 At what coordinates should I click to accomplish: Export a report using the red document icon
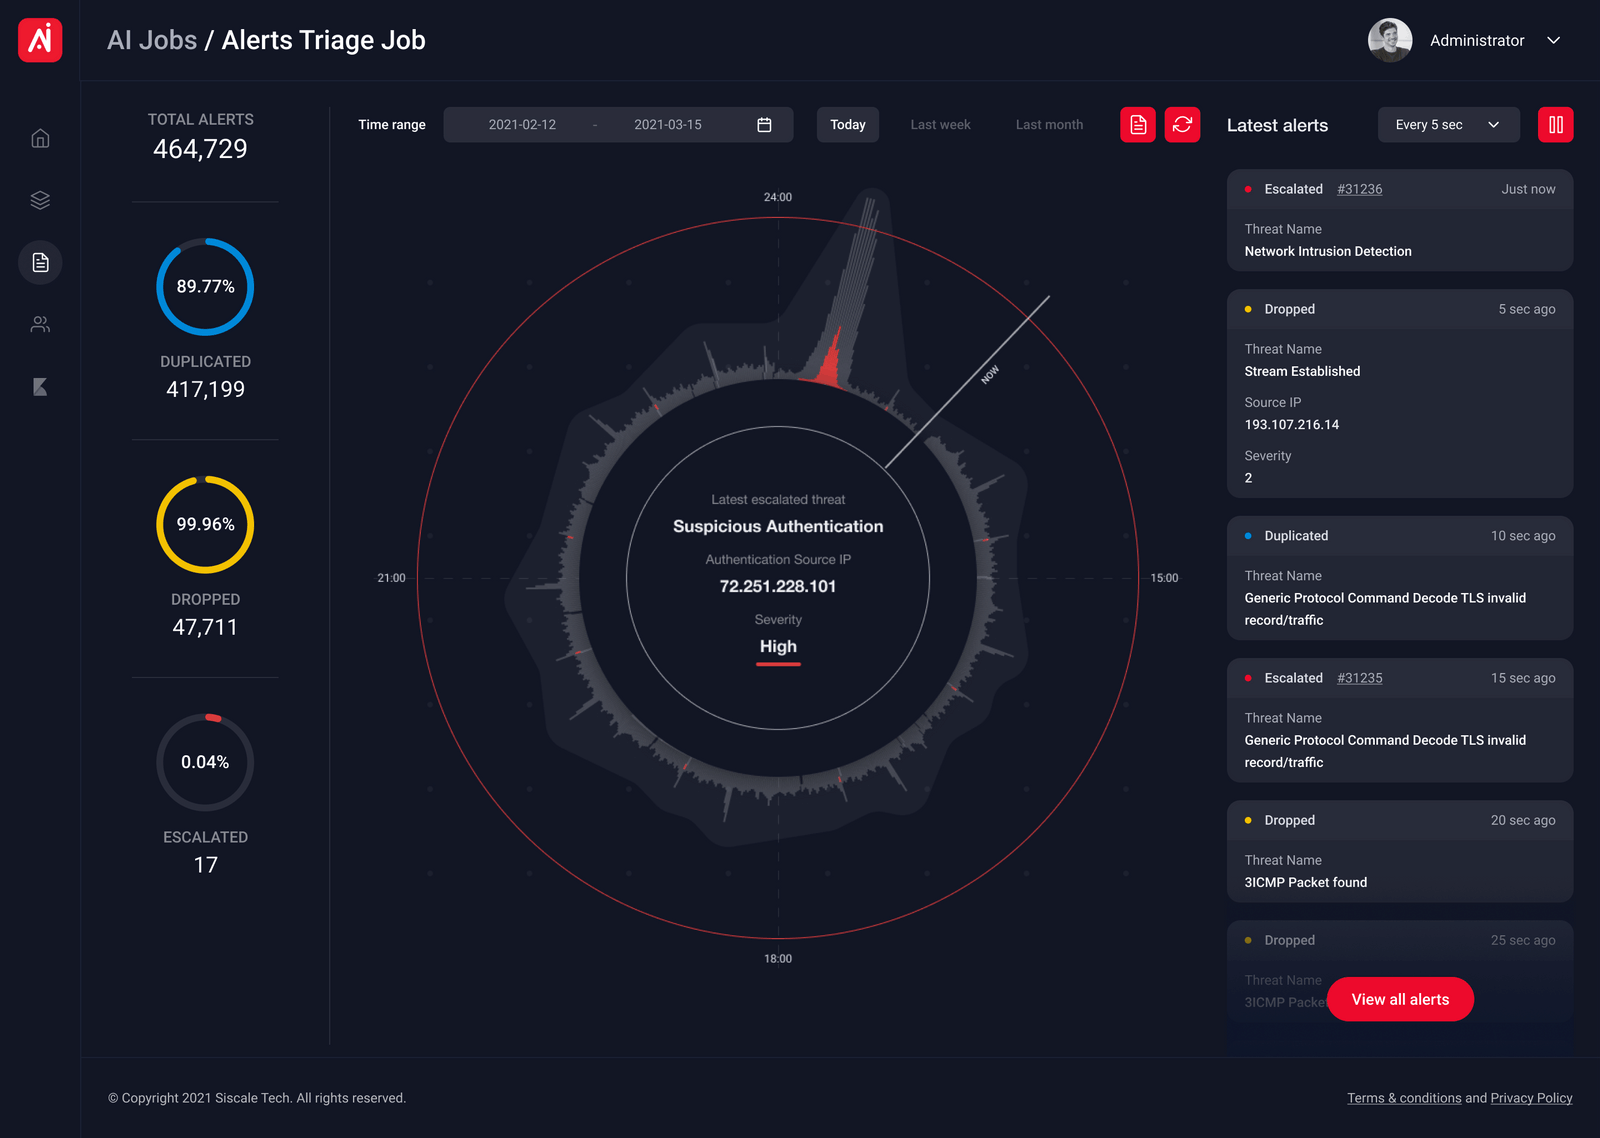tap(1137, 124)
